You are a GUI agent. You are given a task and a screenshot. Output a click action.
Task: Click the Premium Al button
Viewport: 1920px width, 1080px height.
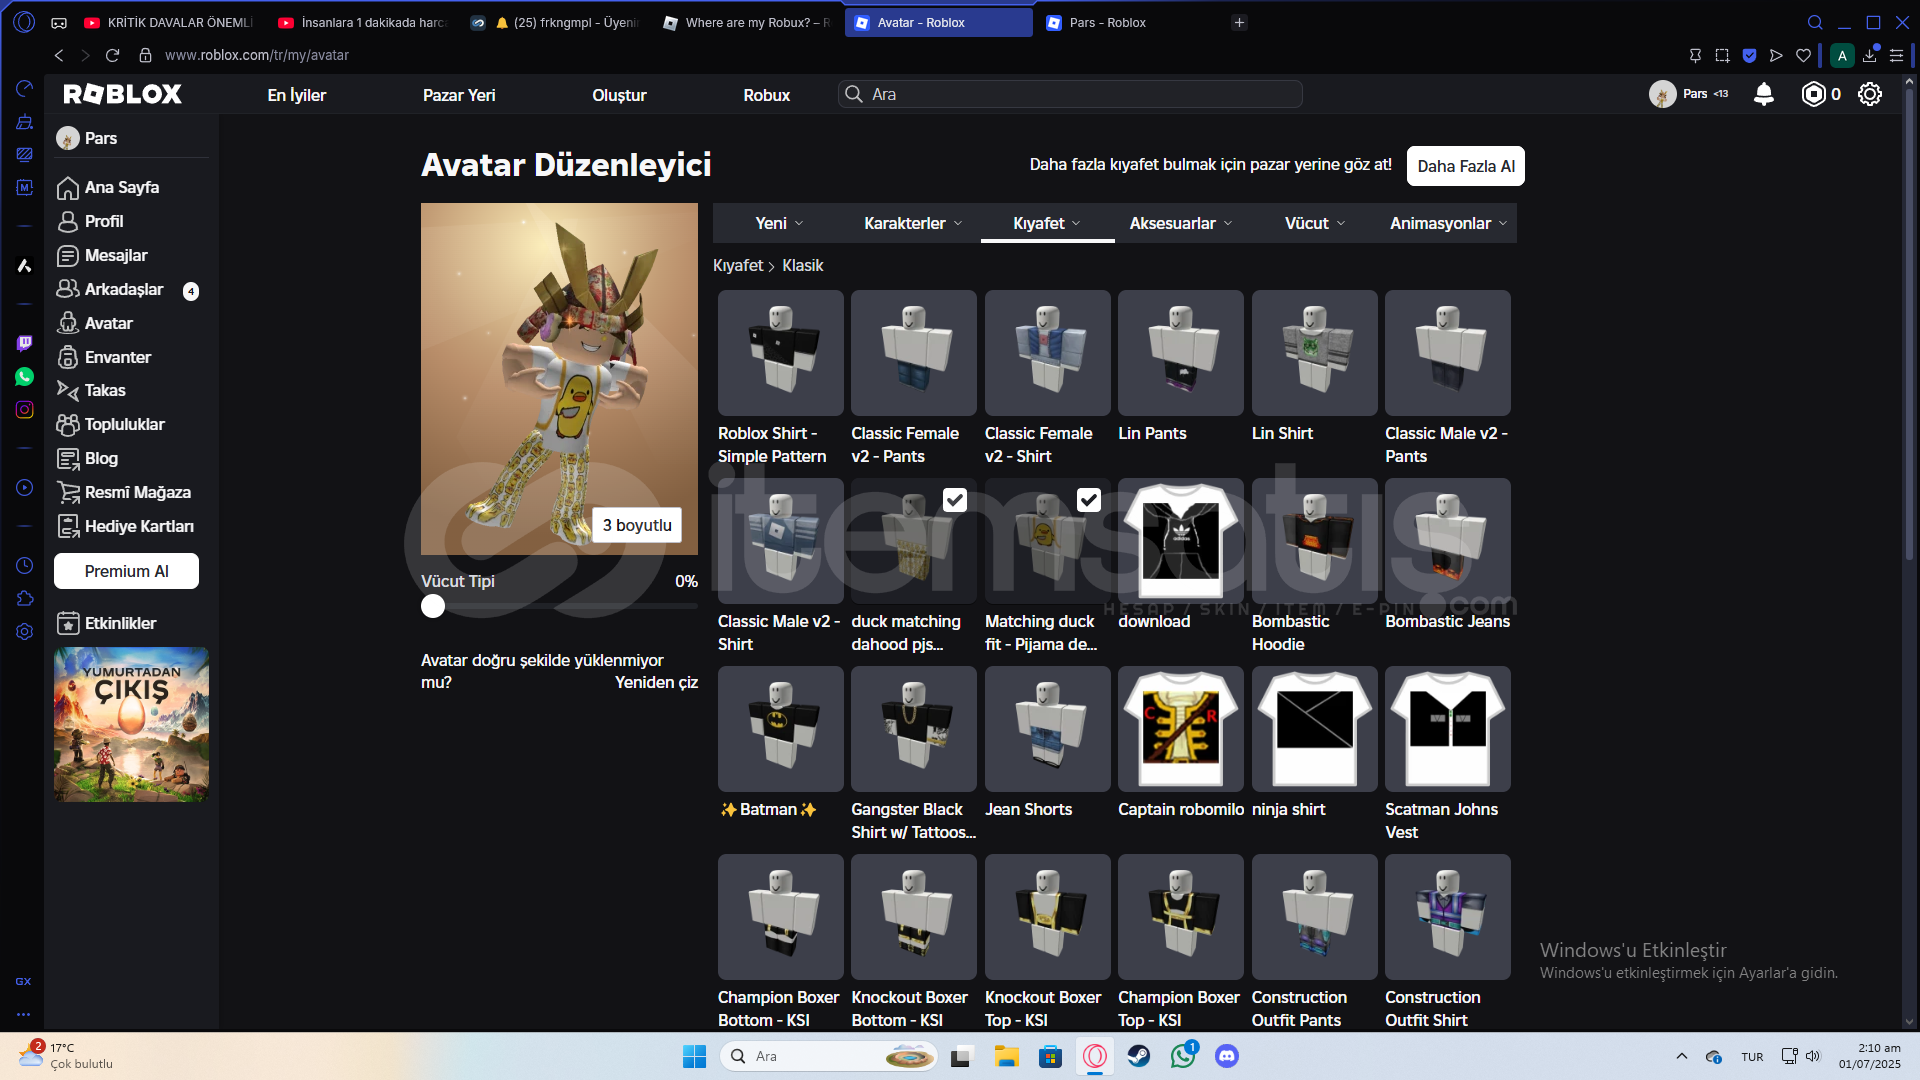tap(126, 571)
